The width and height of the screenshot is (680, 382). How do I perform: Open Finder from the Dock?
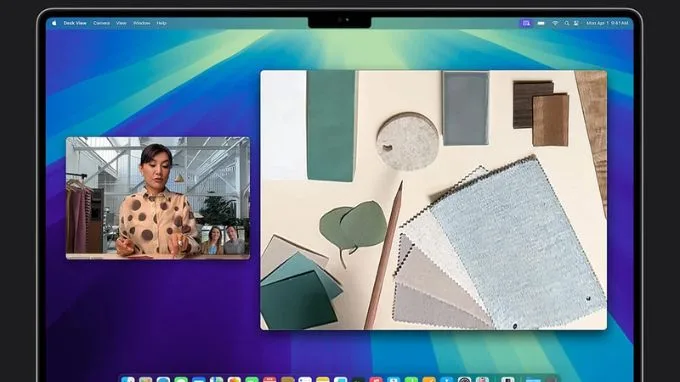click(128, 379)
